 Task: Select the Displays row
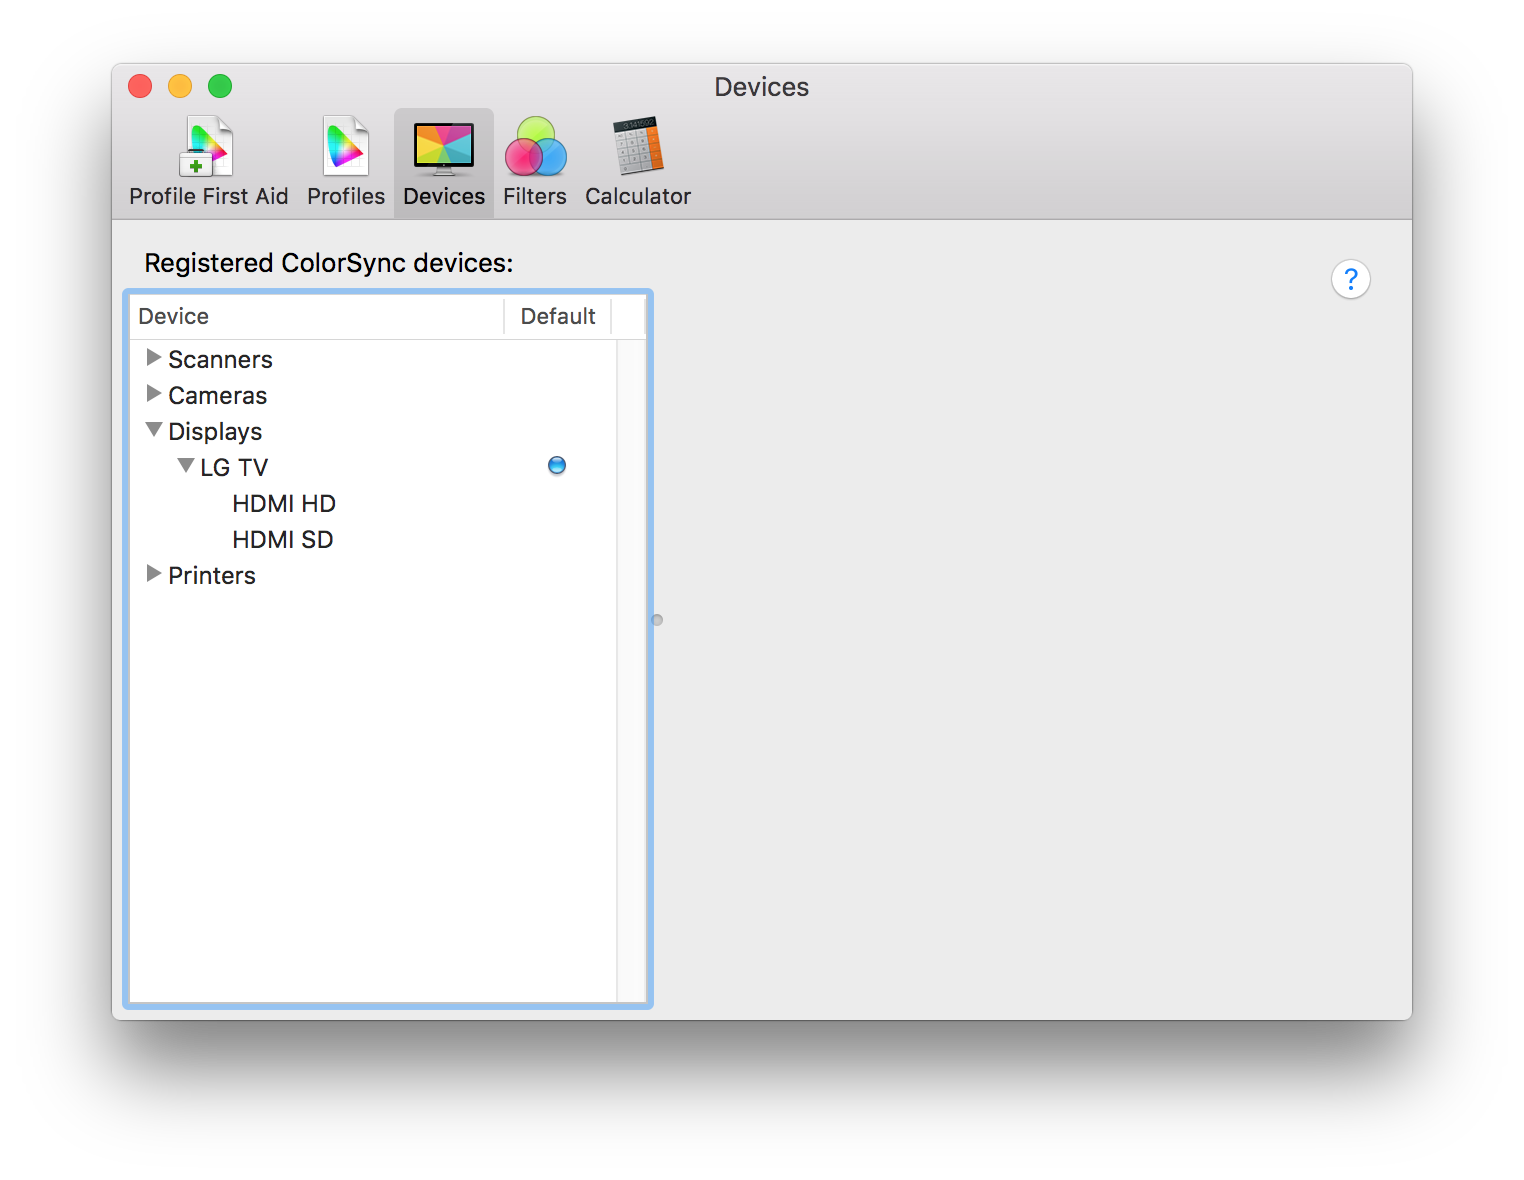[x=373, y=431]
